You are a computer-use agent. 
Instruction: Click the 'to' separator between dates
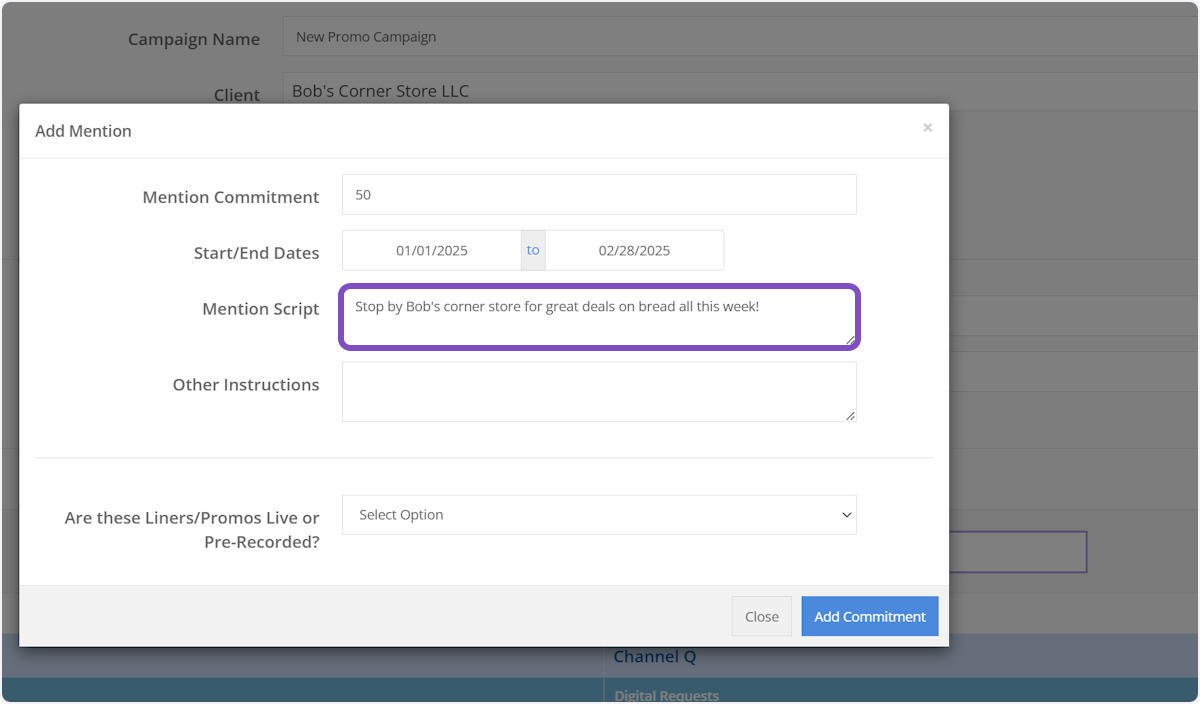(x=533, y=251)
